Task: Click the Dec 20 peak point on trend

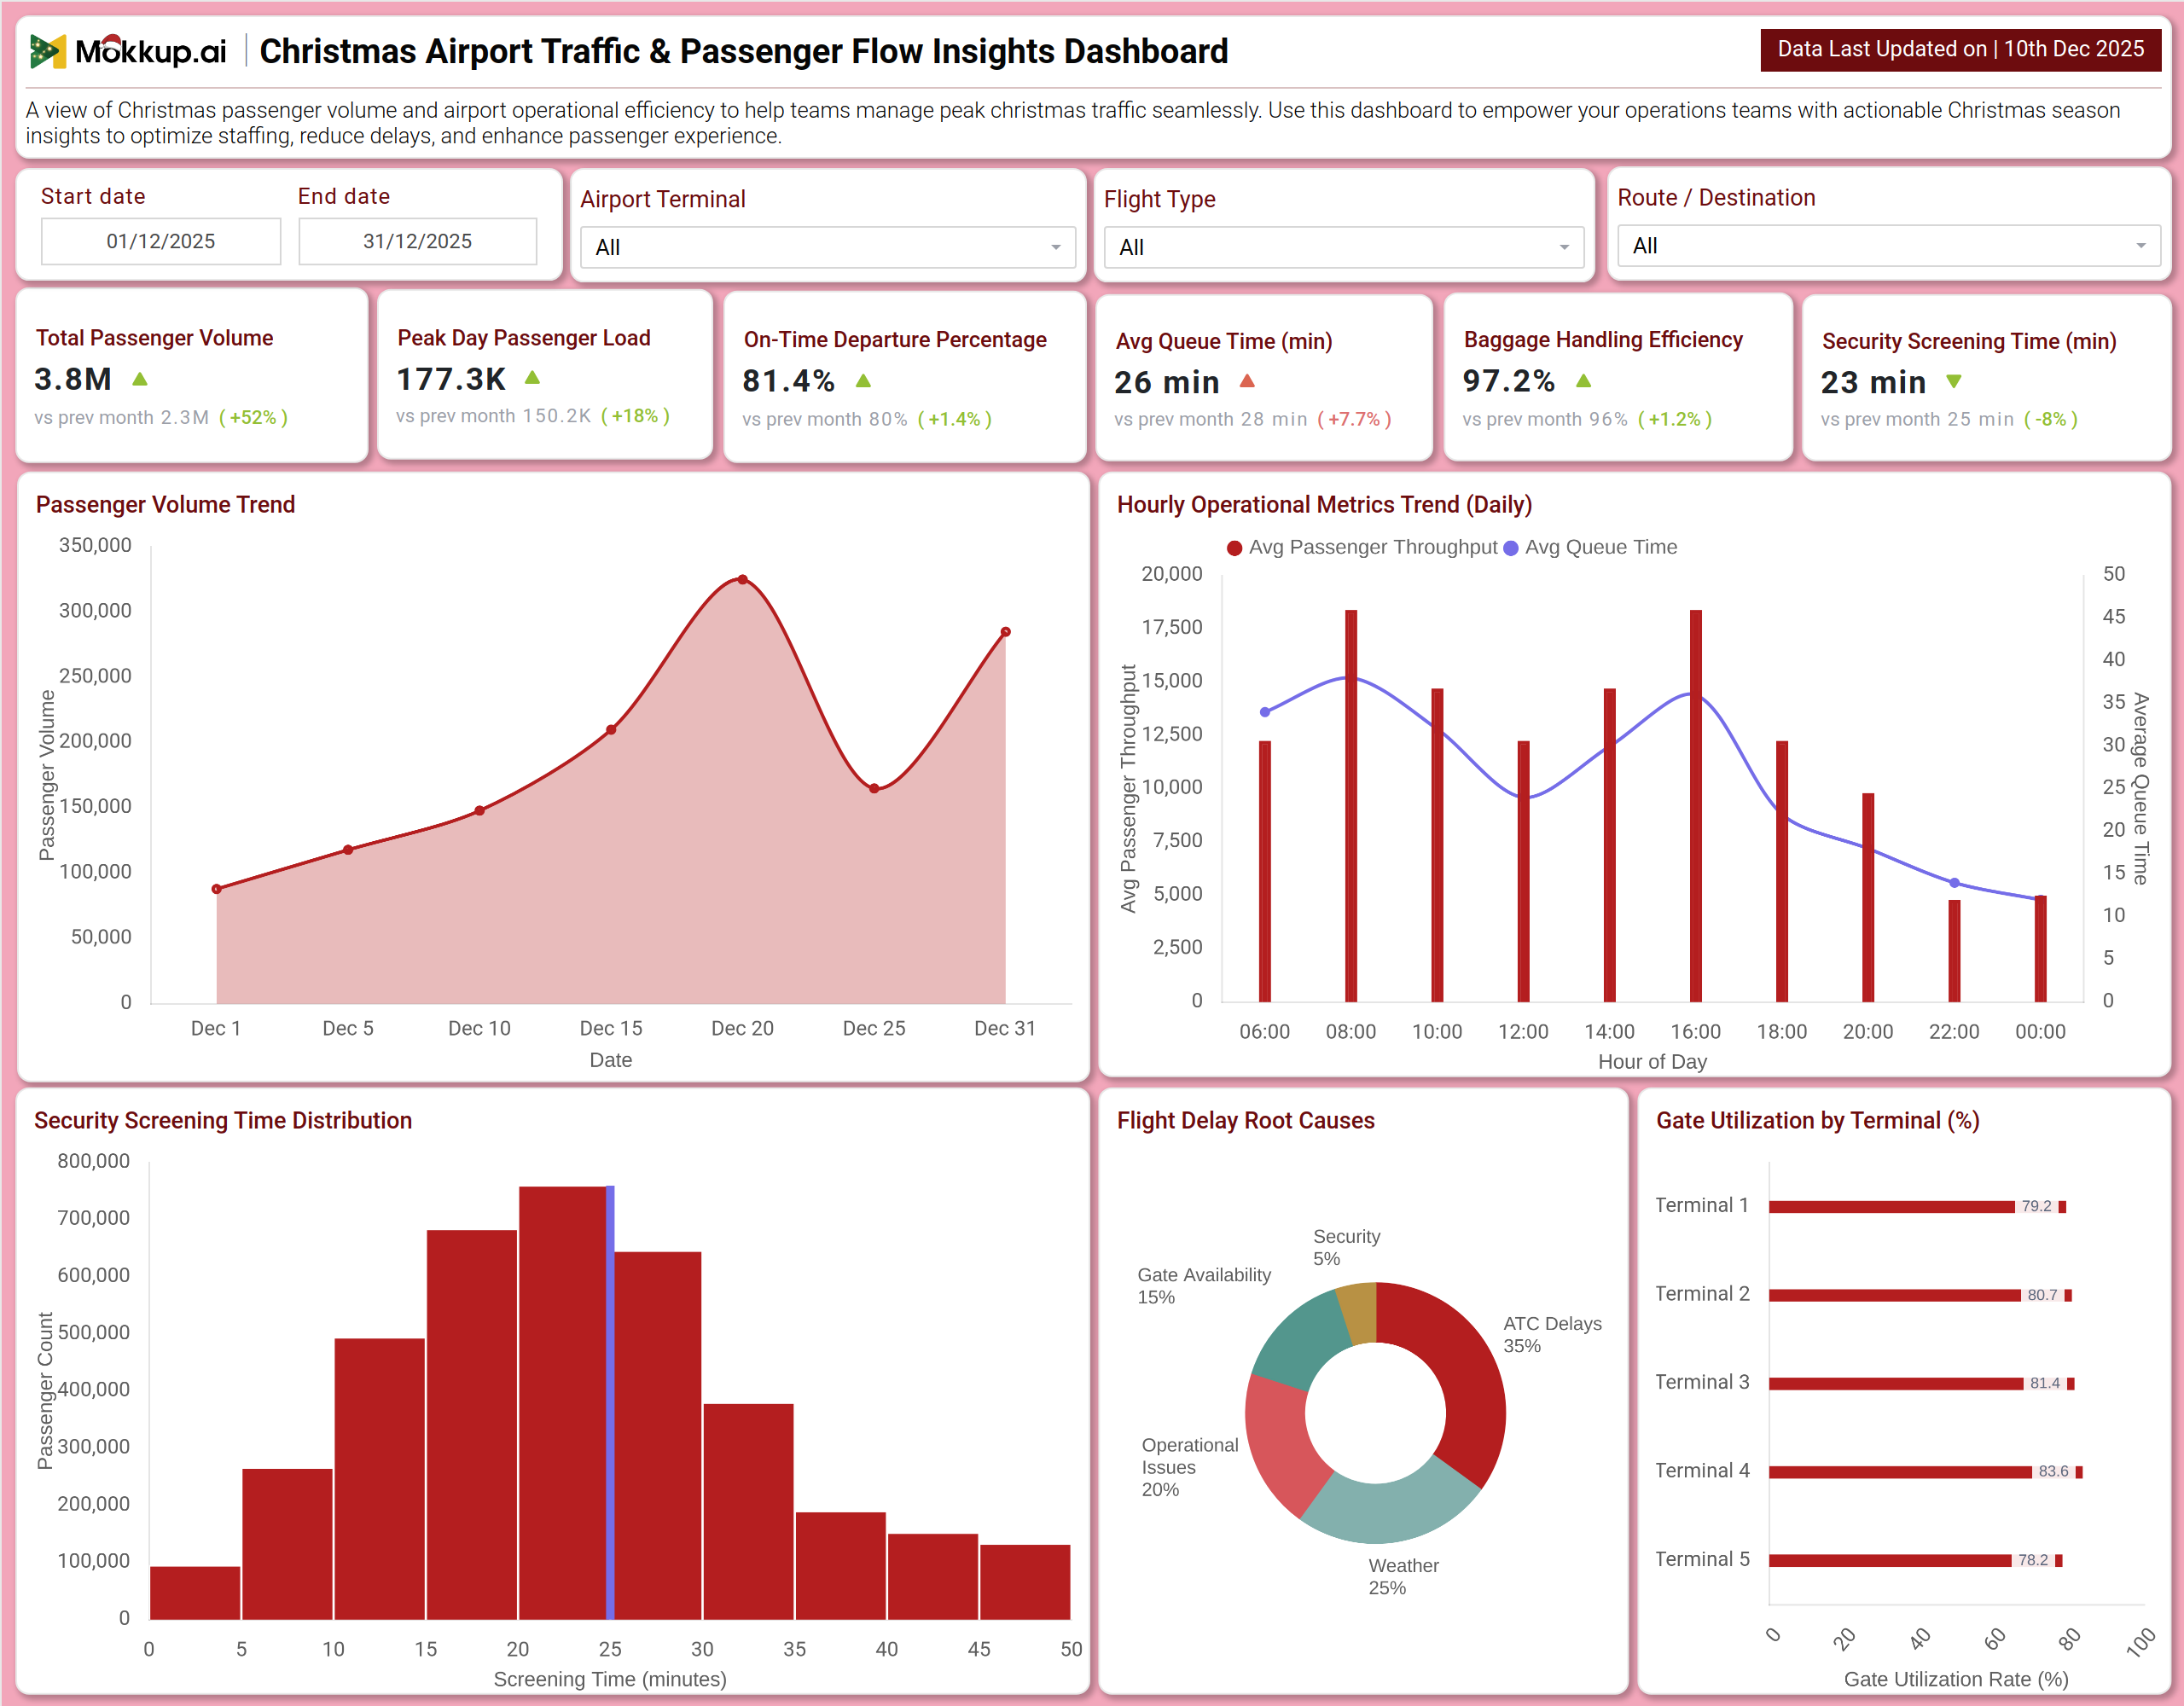Action: [x=743, y=580]
